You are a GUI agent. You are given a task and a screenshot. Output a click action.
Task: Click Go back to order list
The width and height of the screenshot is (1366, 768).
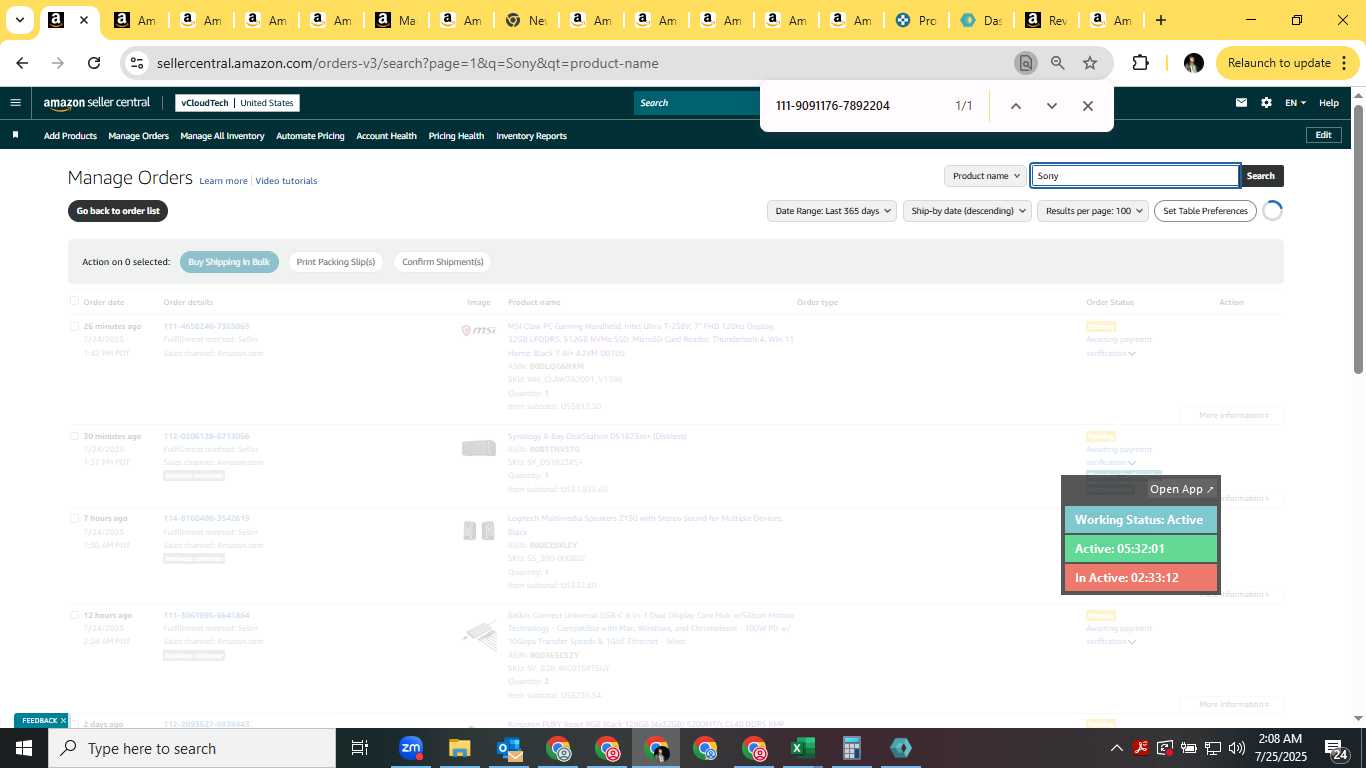(x=118, y=211)
